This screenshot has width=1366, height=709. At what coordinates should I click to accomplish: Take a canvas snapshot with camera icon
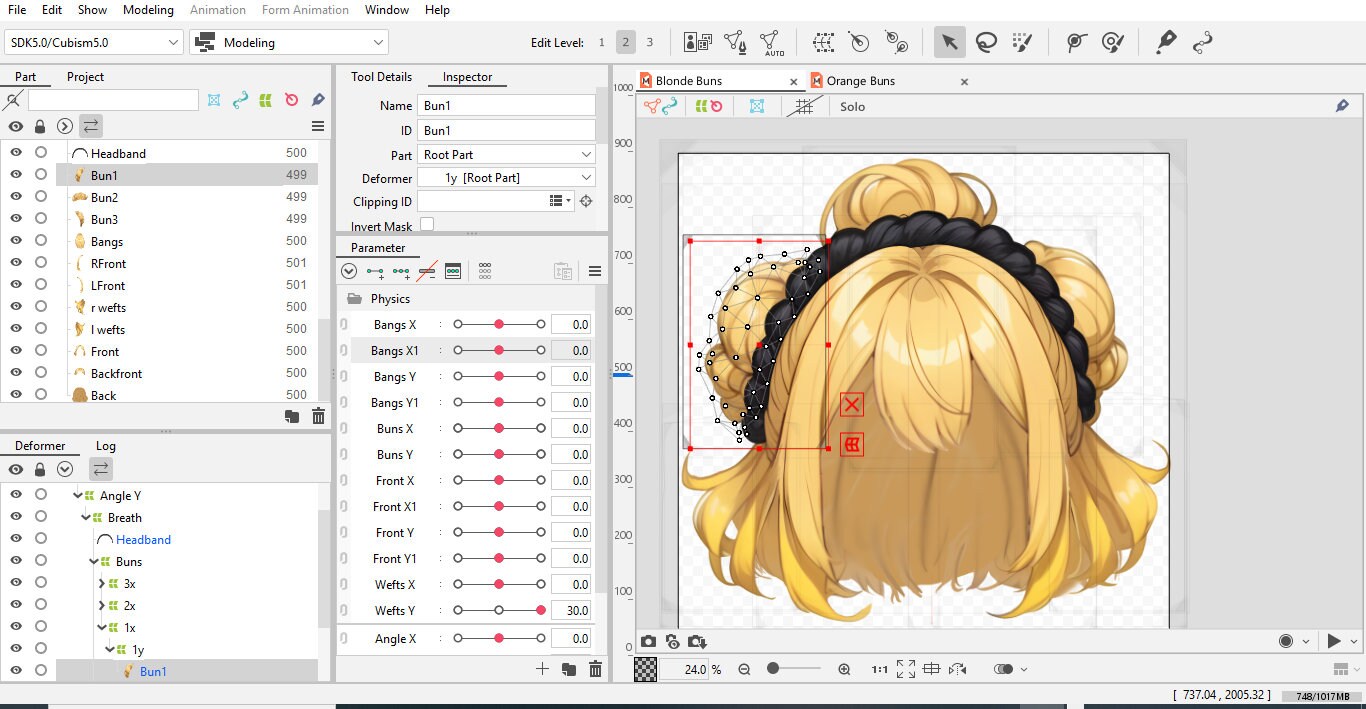649,641
